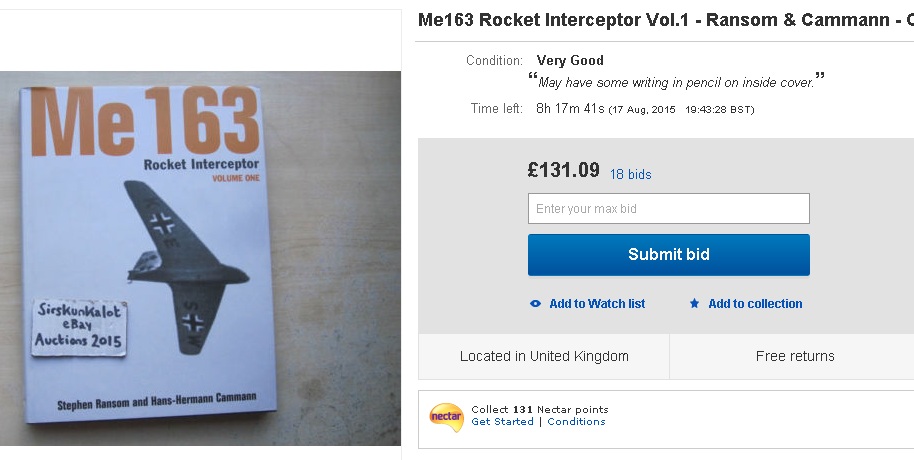Click the star icon beside Add to collection
The width and height of the screenshot is (914, 460).
pyautogui.click(x=694, y=304)
